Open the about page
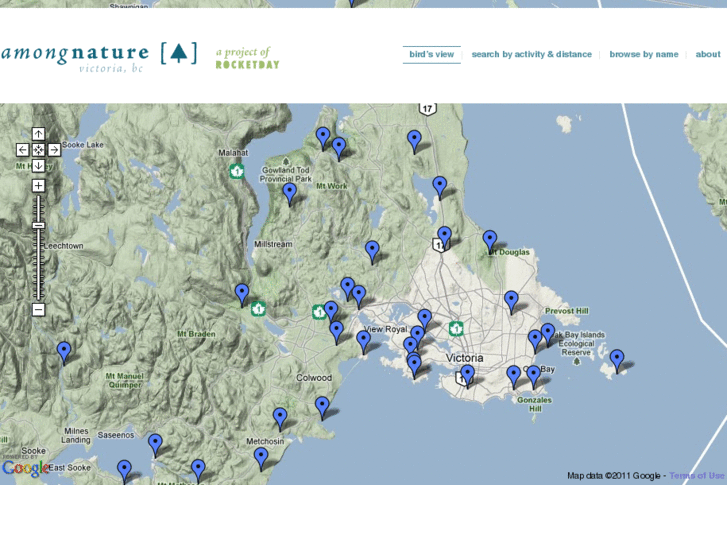The width and height of the screenshot is (727, 545). pos(708,54)
